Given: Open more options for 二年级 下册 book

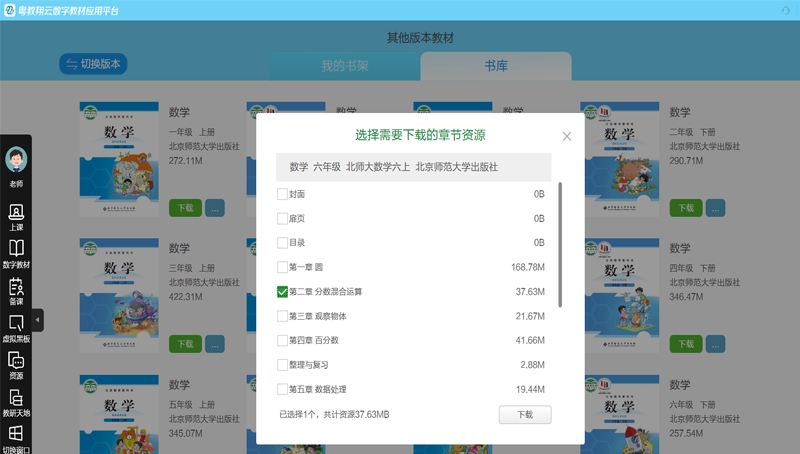Looking at the screenshot, I should [x=715, y=208].
